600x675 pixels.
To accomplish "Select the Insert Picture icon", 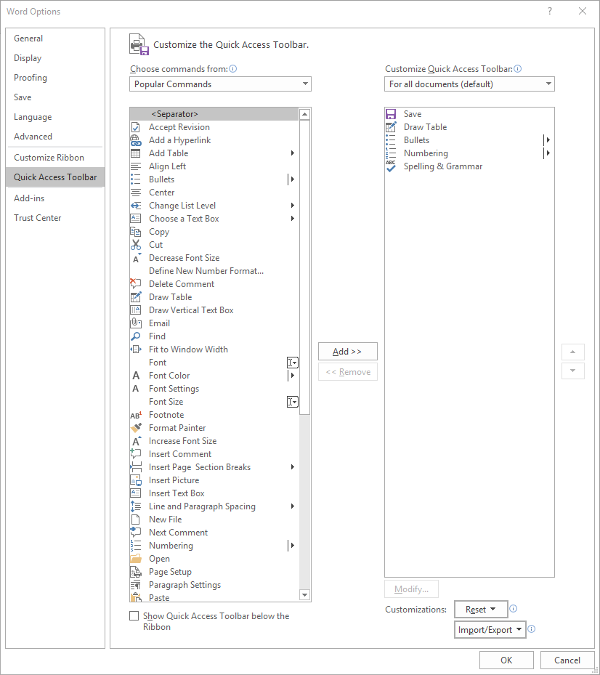I will [136, 480].
